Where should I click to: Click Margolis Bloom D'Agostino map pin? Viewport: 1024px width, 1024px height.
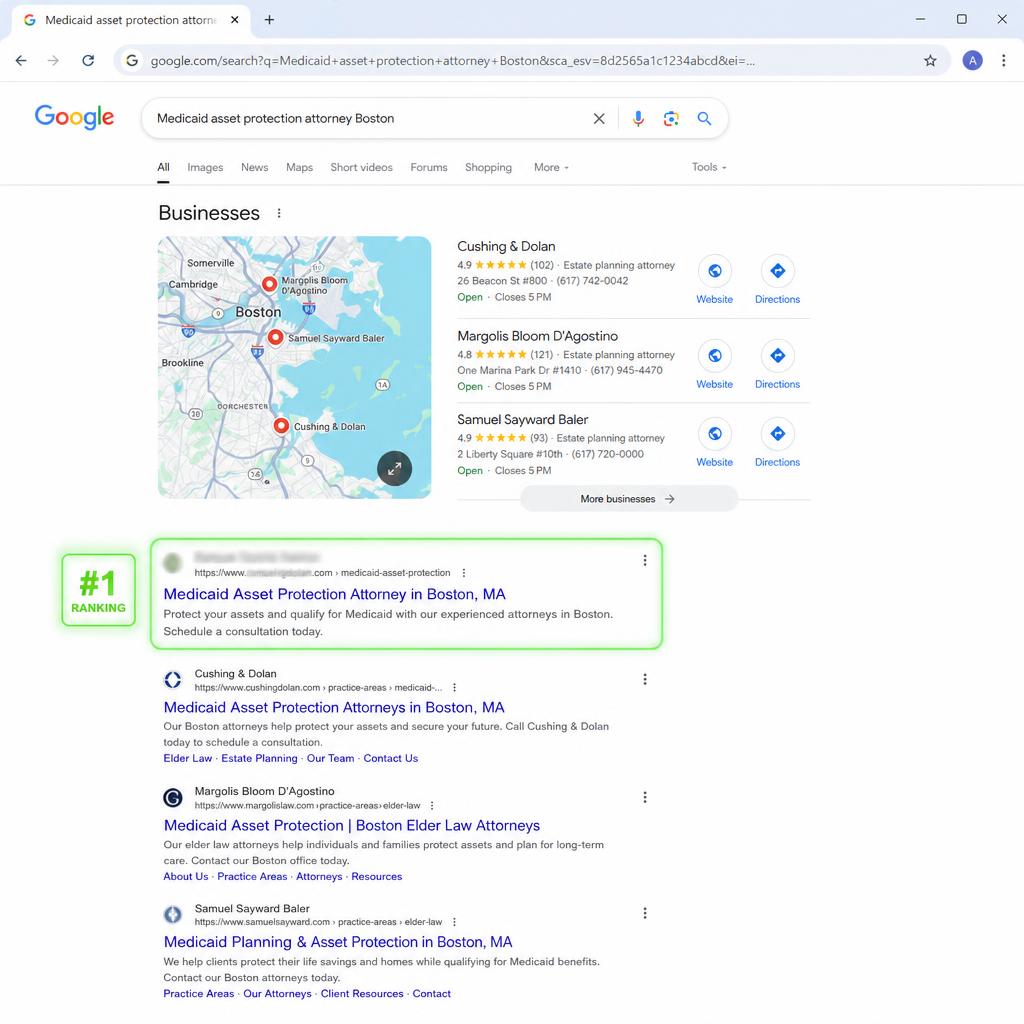269,284
